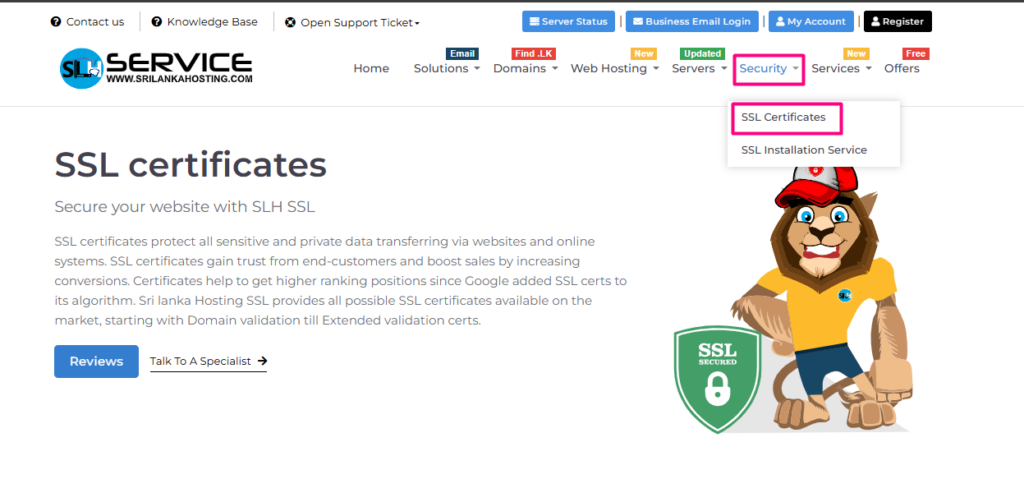Viewport: 1024px width, 479px height.
Task: Expand the Solutions menu
Action: click(446, 69)
